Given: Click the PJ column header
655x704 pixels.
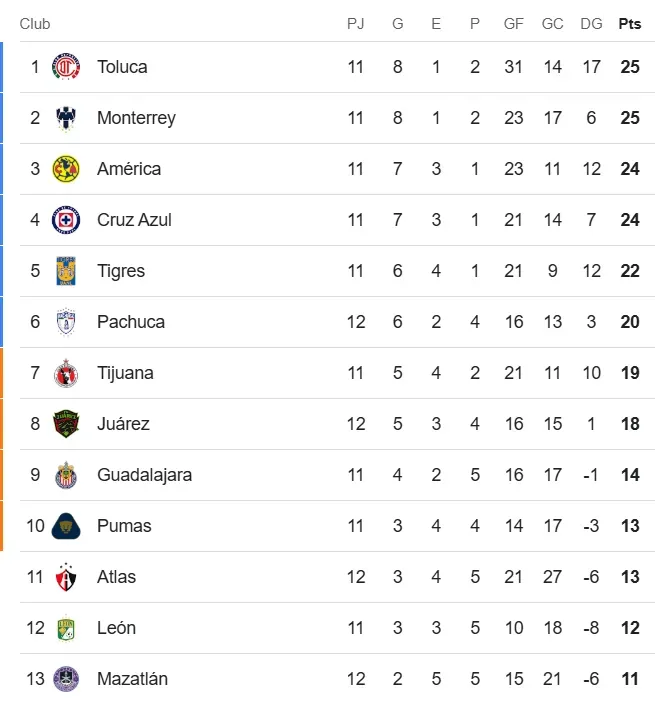Looking at the screenshot, I should click(356, 24).
